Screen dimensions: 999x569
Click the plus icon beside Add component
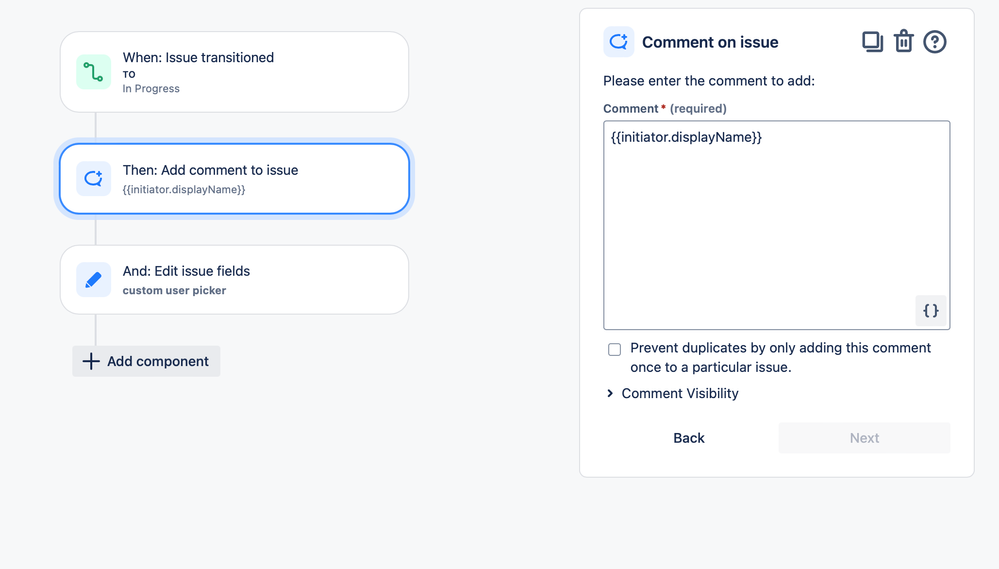(x=91, y=361)
